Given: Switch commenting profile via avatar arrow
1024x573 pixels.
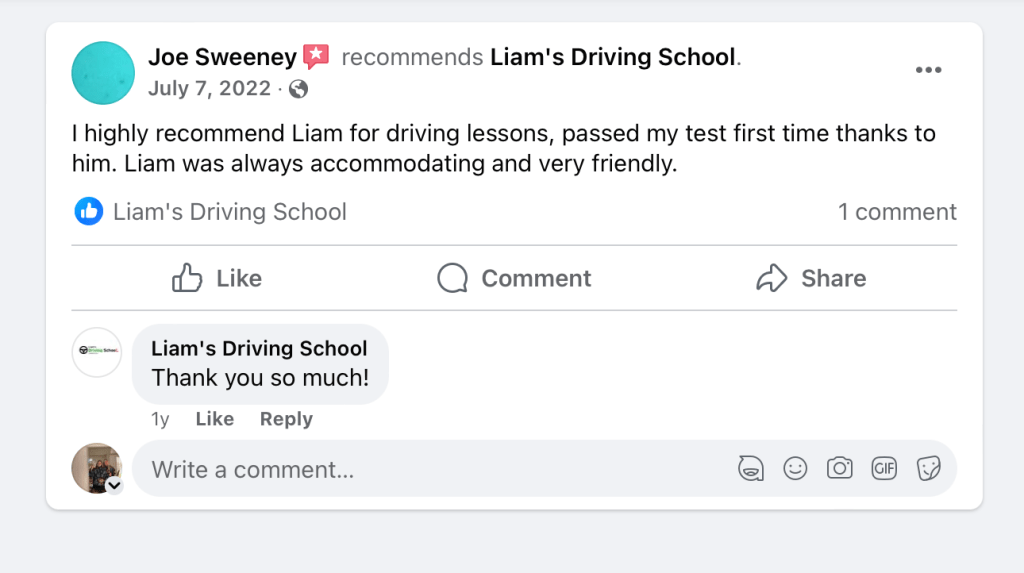Looking at the screenshot, I should (x=114, y=485).
